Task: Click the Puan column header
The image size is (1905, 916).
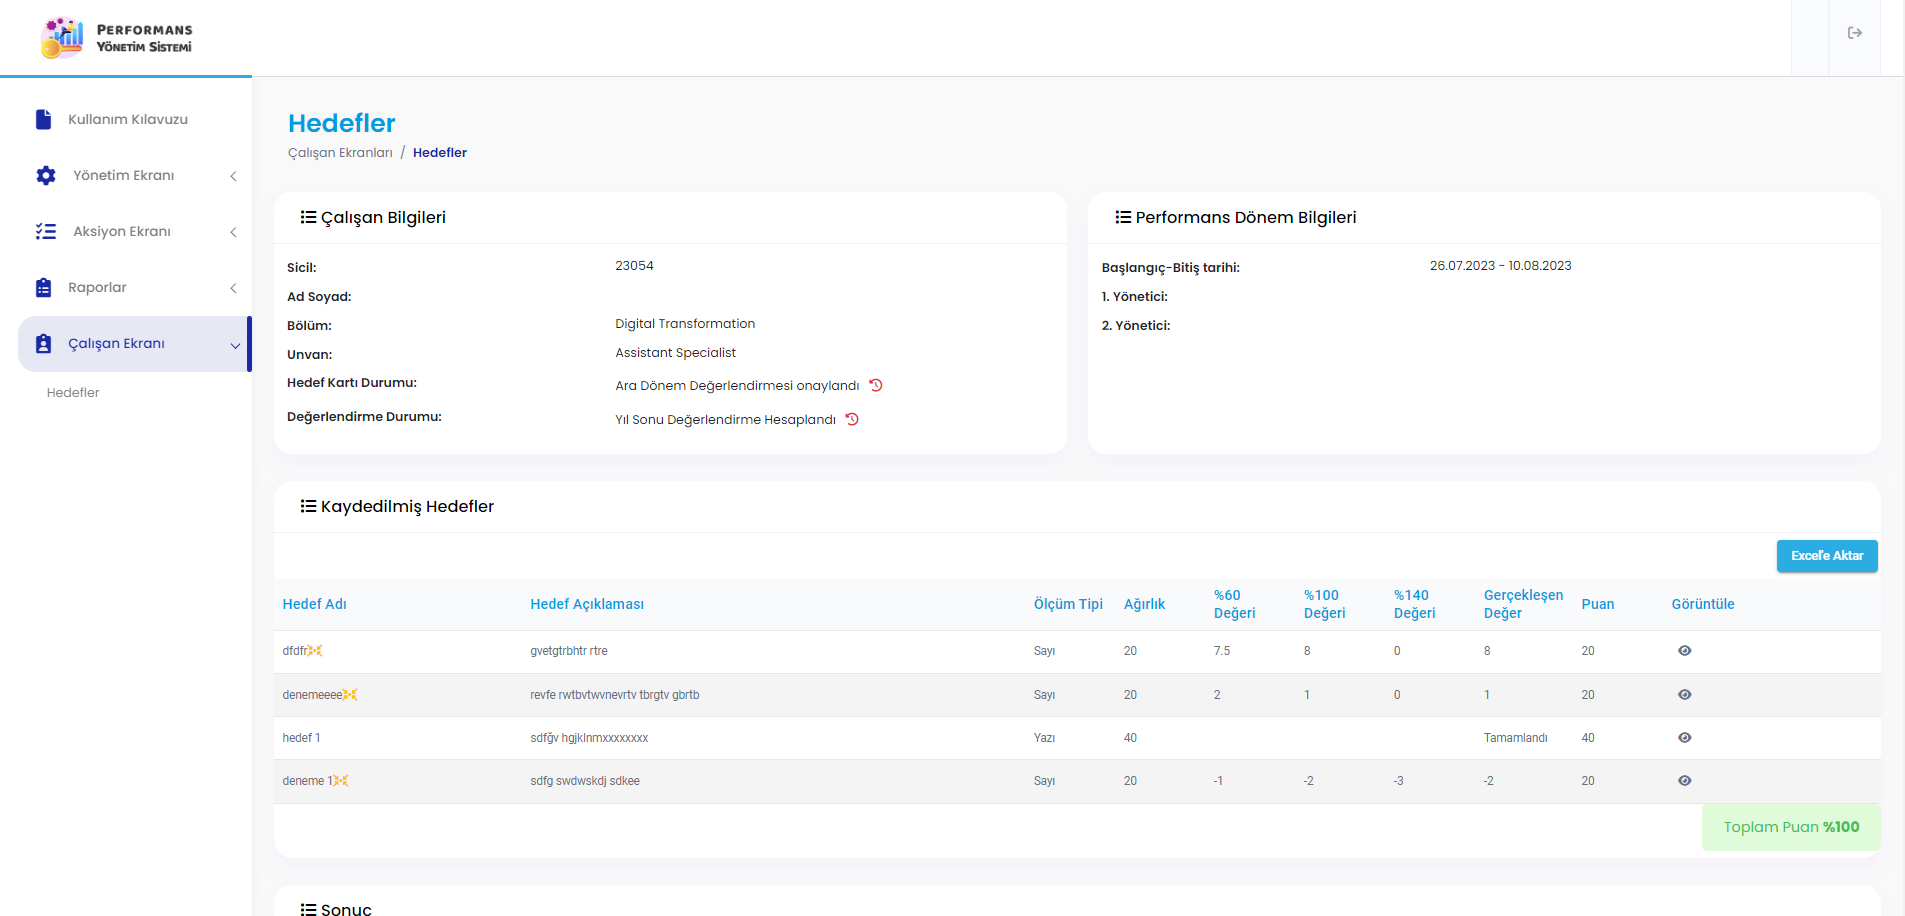Action: pos(1597,604)
